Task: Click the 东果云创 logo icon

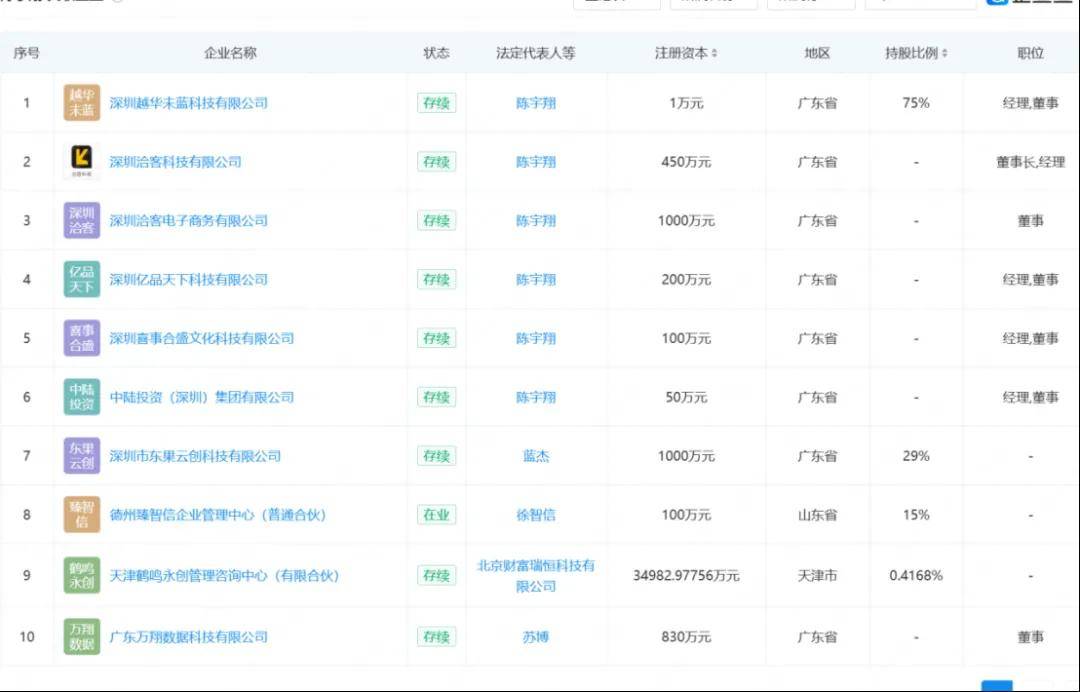Action: [x=81, y=455]
